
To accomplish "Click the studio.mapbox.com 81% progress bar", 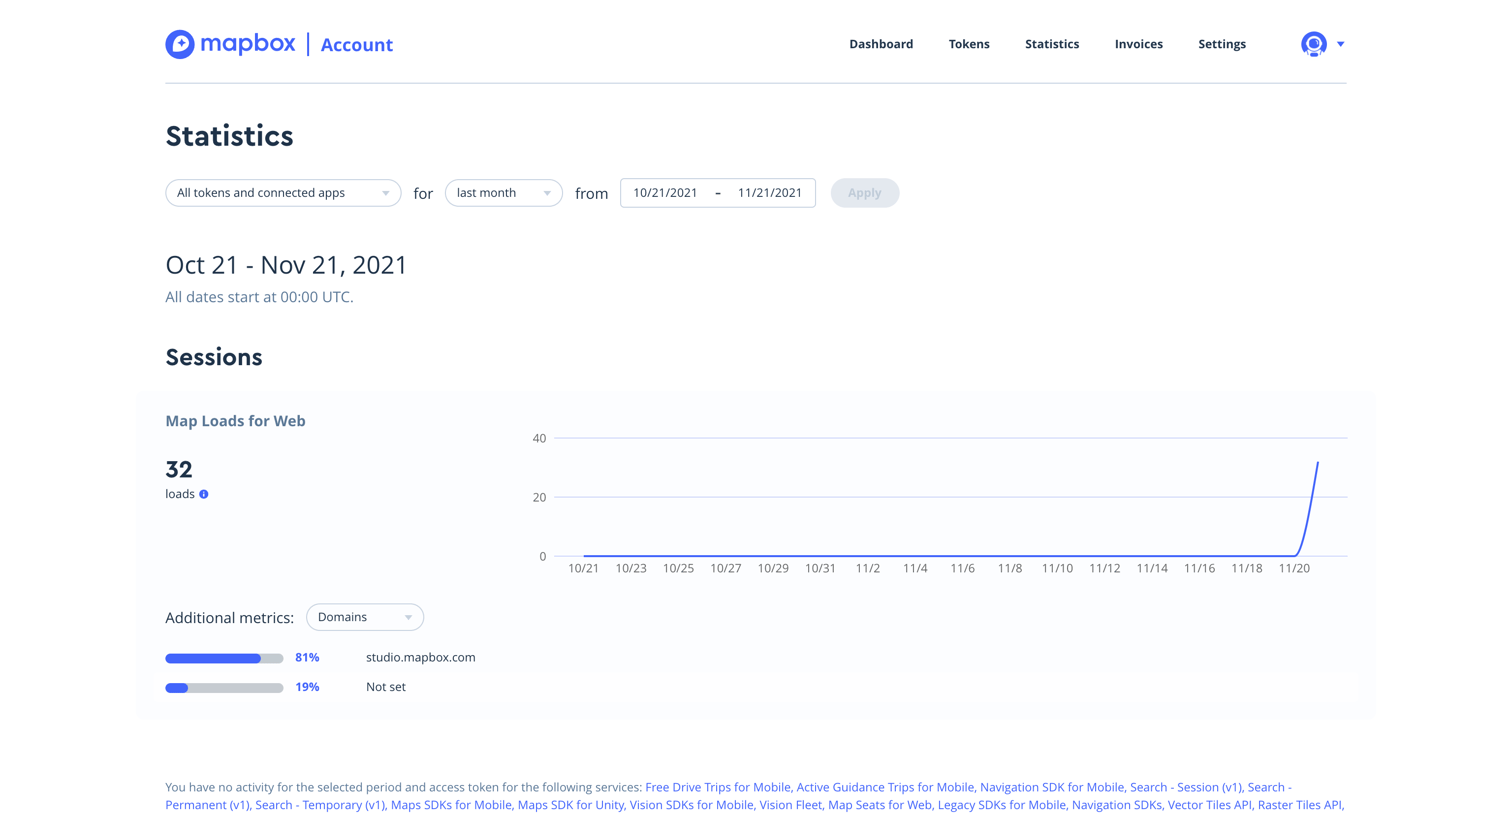I will (x=224, y=658).
